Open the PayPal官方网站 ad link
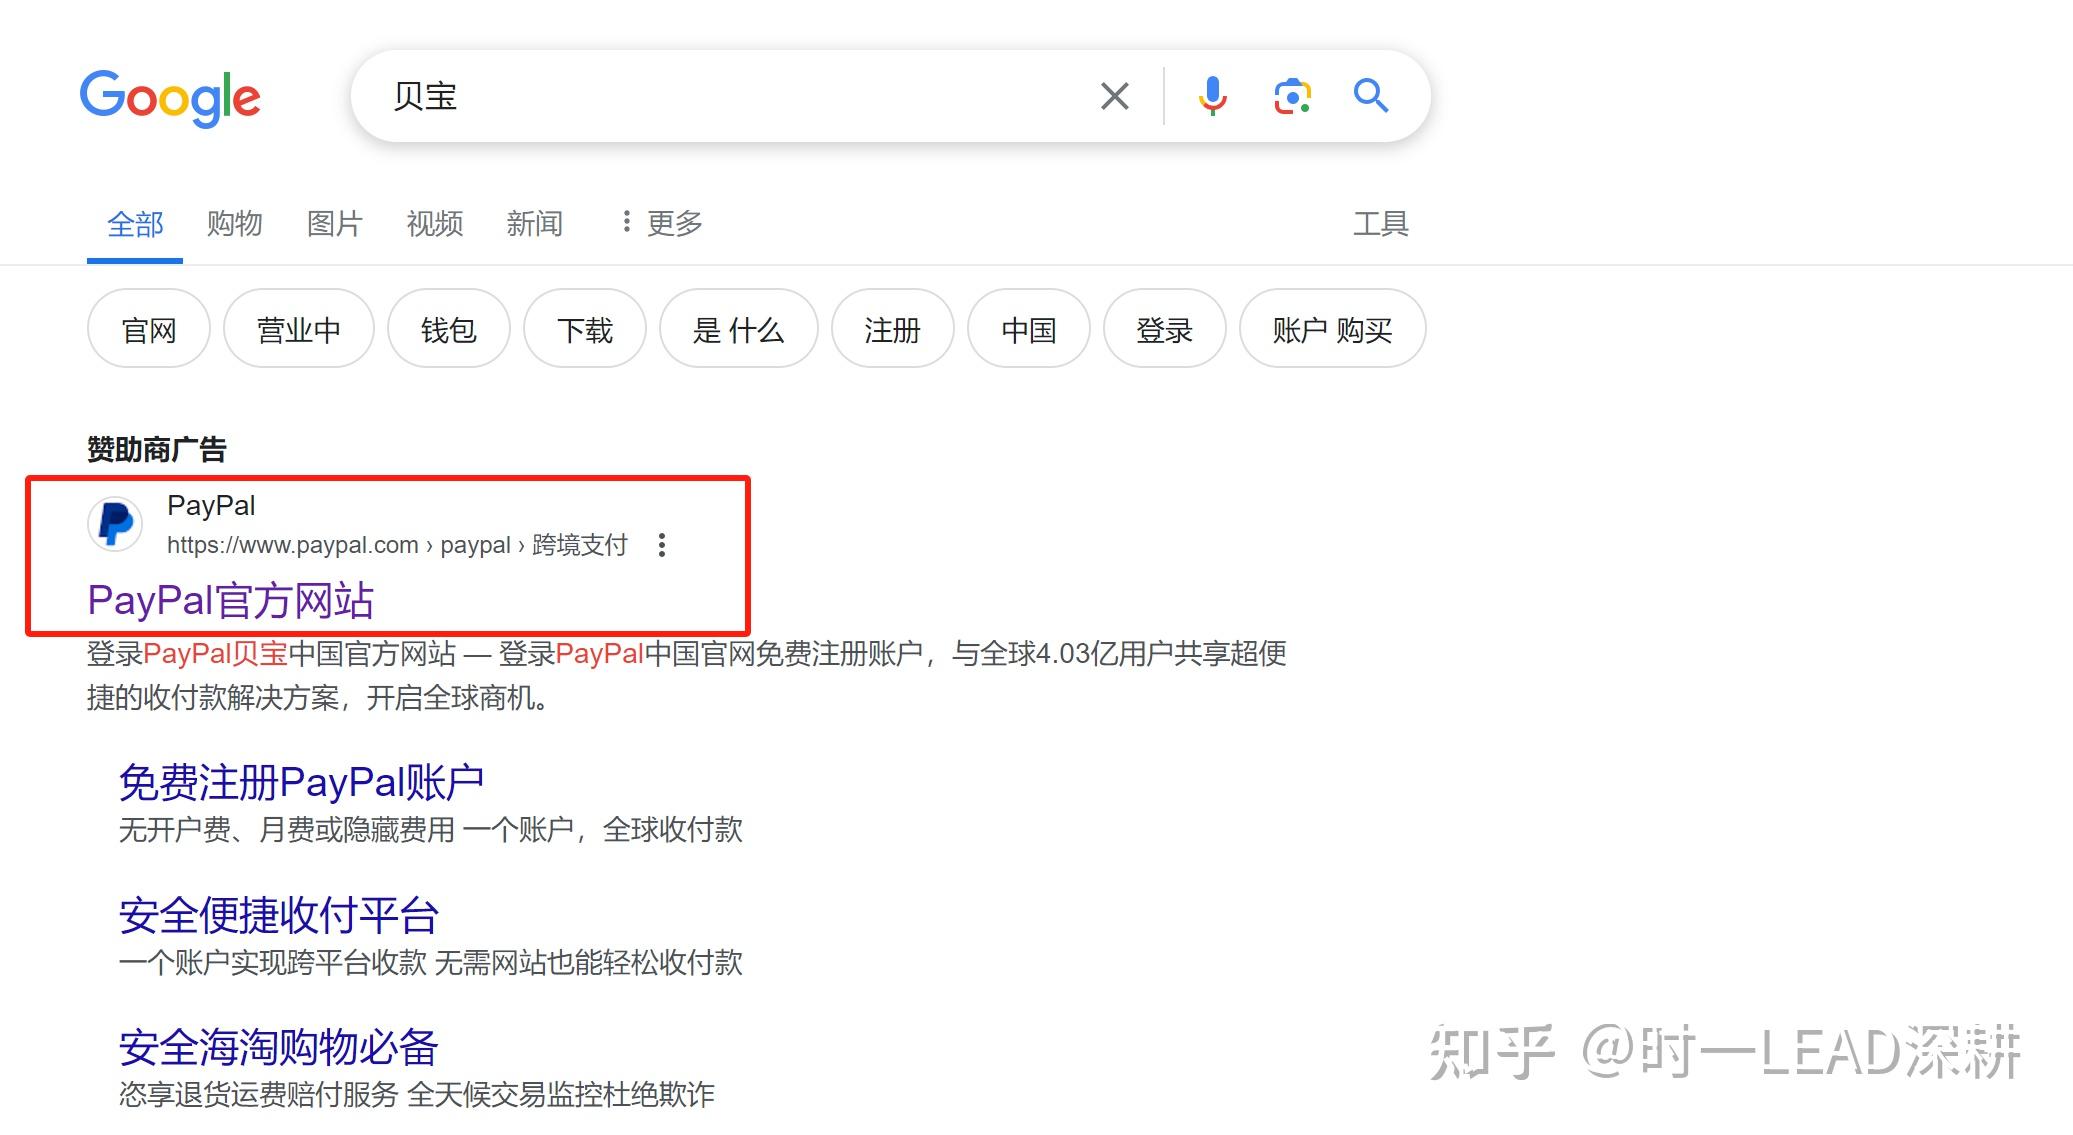 coord(231,600)
